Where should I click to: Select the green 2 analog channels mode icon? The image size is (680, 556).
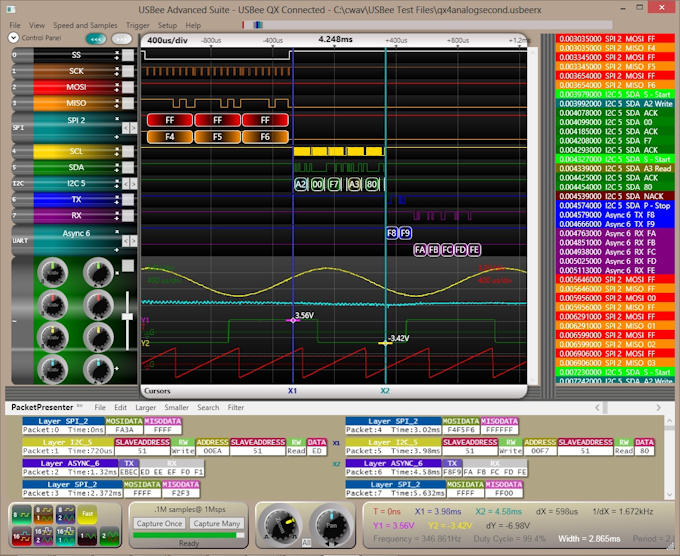click(x=110, y=536)
